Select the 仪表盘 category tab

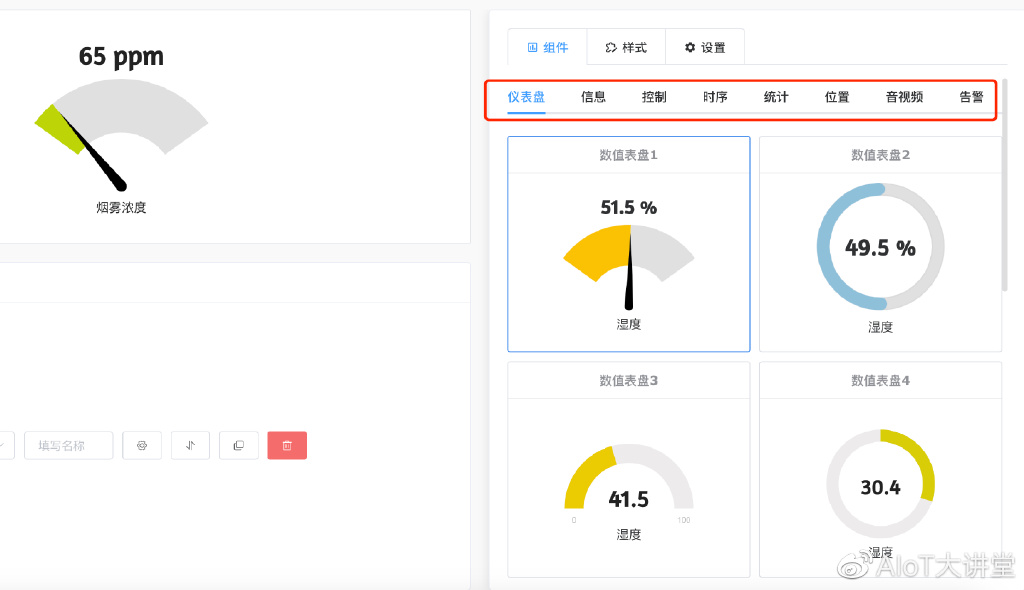pyautogui.click(x=526, y=97)
